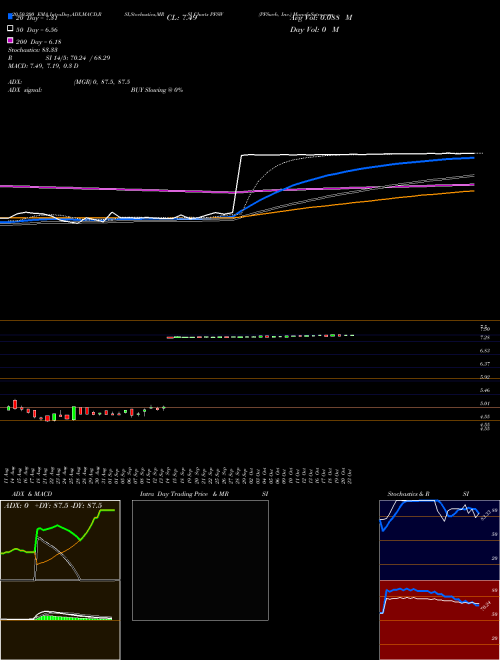Click the 'MACD: 7.49, 7.19, 0.3 D' reading
Viewport: 500px width, 660px height.
43,66
